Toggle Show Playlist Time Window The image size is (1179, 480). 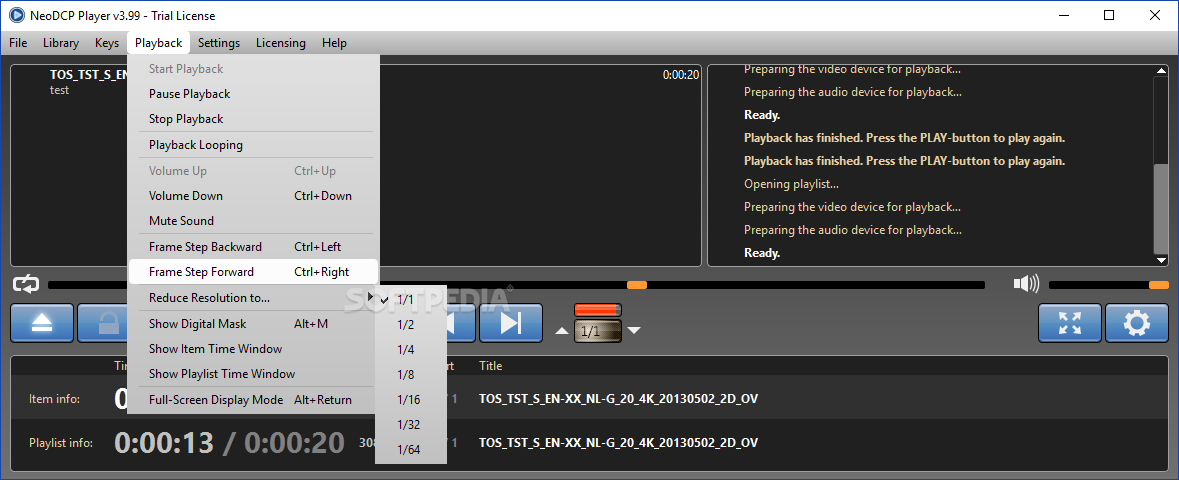tap(253, 374)
